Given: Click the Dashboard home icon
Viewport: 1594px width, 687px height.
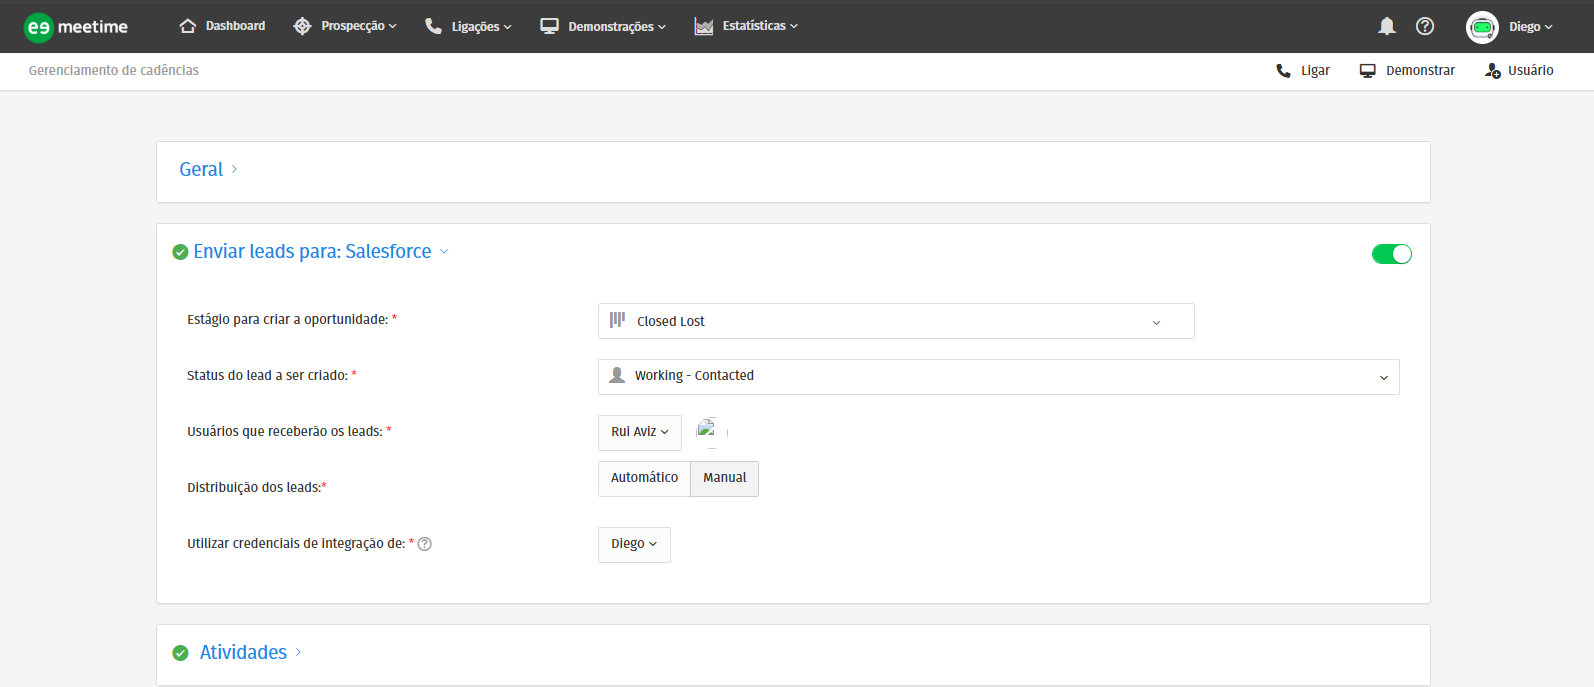Looking at the screenshot, I should pos(188,26).
